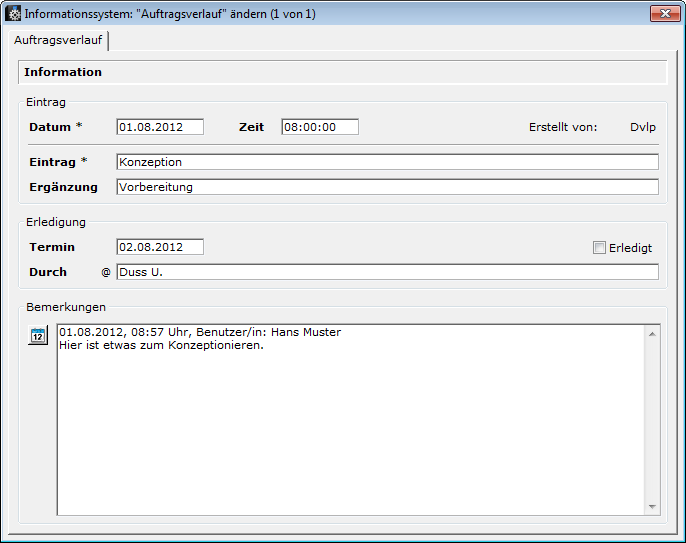686x543 pixels.
Task: Click the Termin field showing 02.08.2012
Action: click(160, 247)
